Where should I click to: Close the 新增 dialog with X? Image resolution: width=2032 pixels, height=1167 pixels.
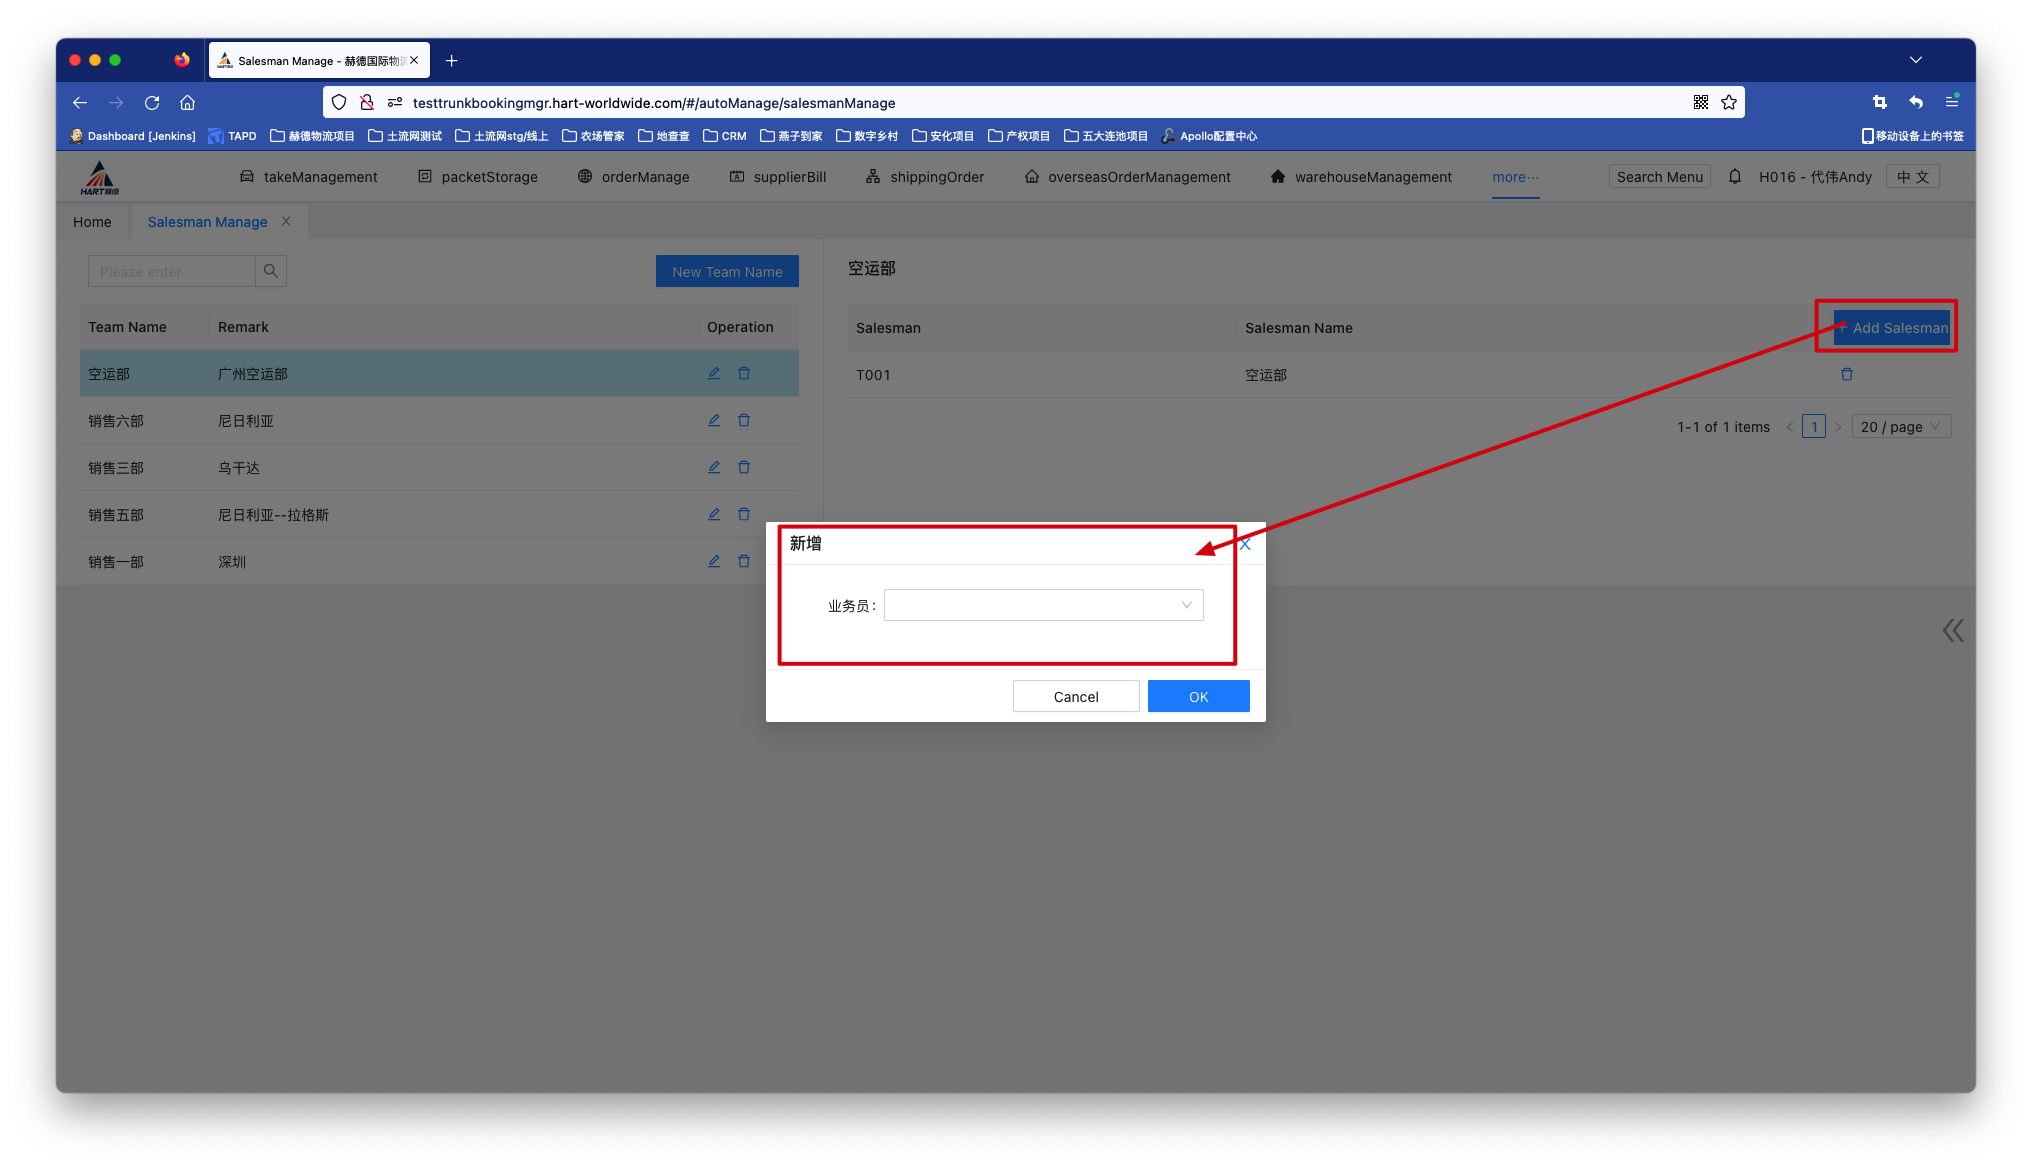1245,544
